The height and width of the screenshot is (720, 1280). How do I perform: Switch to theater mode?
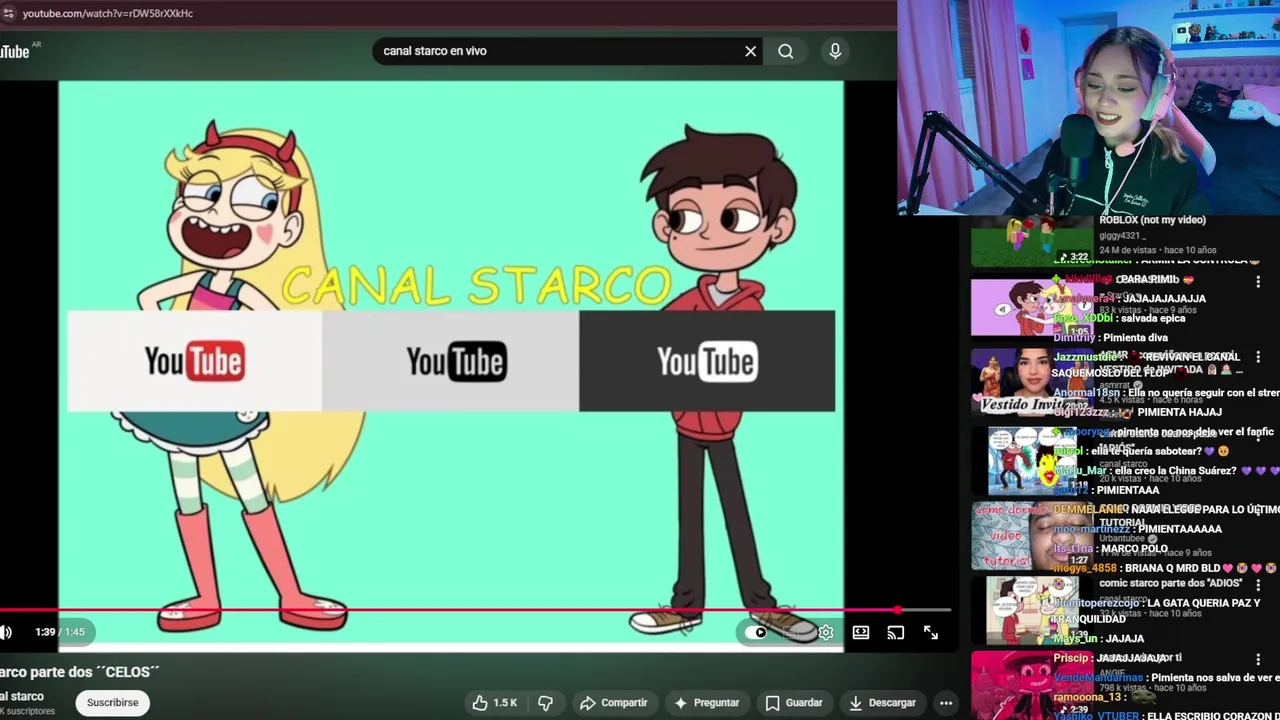click(860, 632)
